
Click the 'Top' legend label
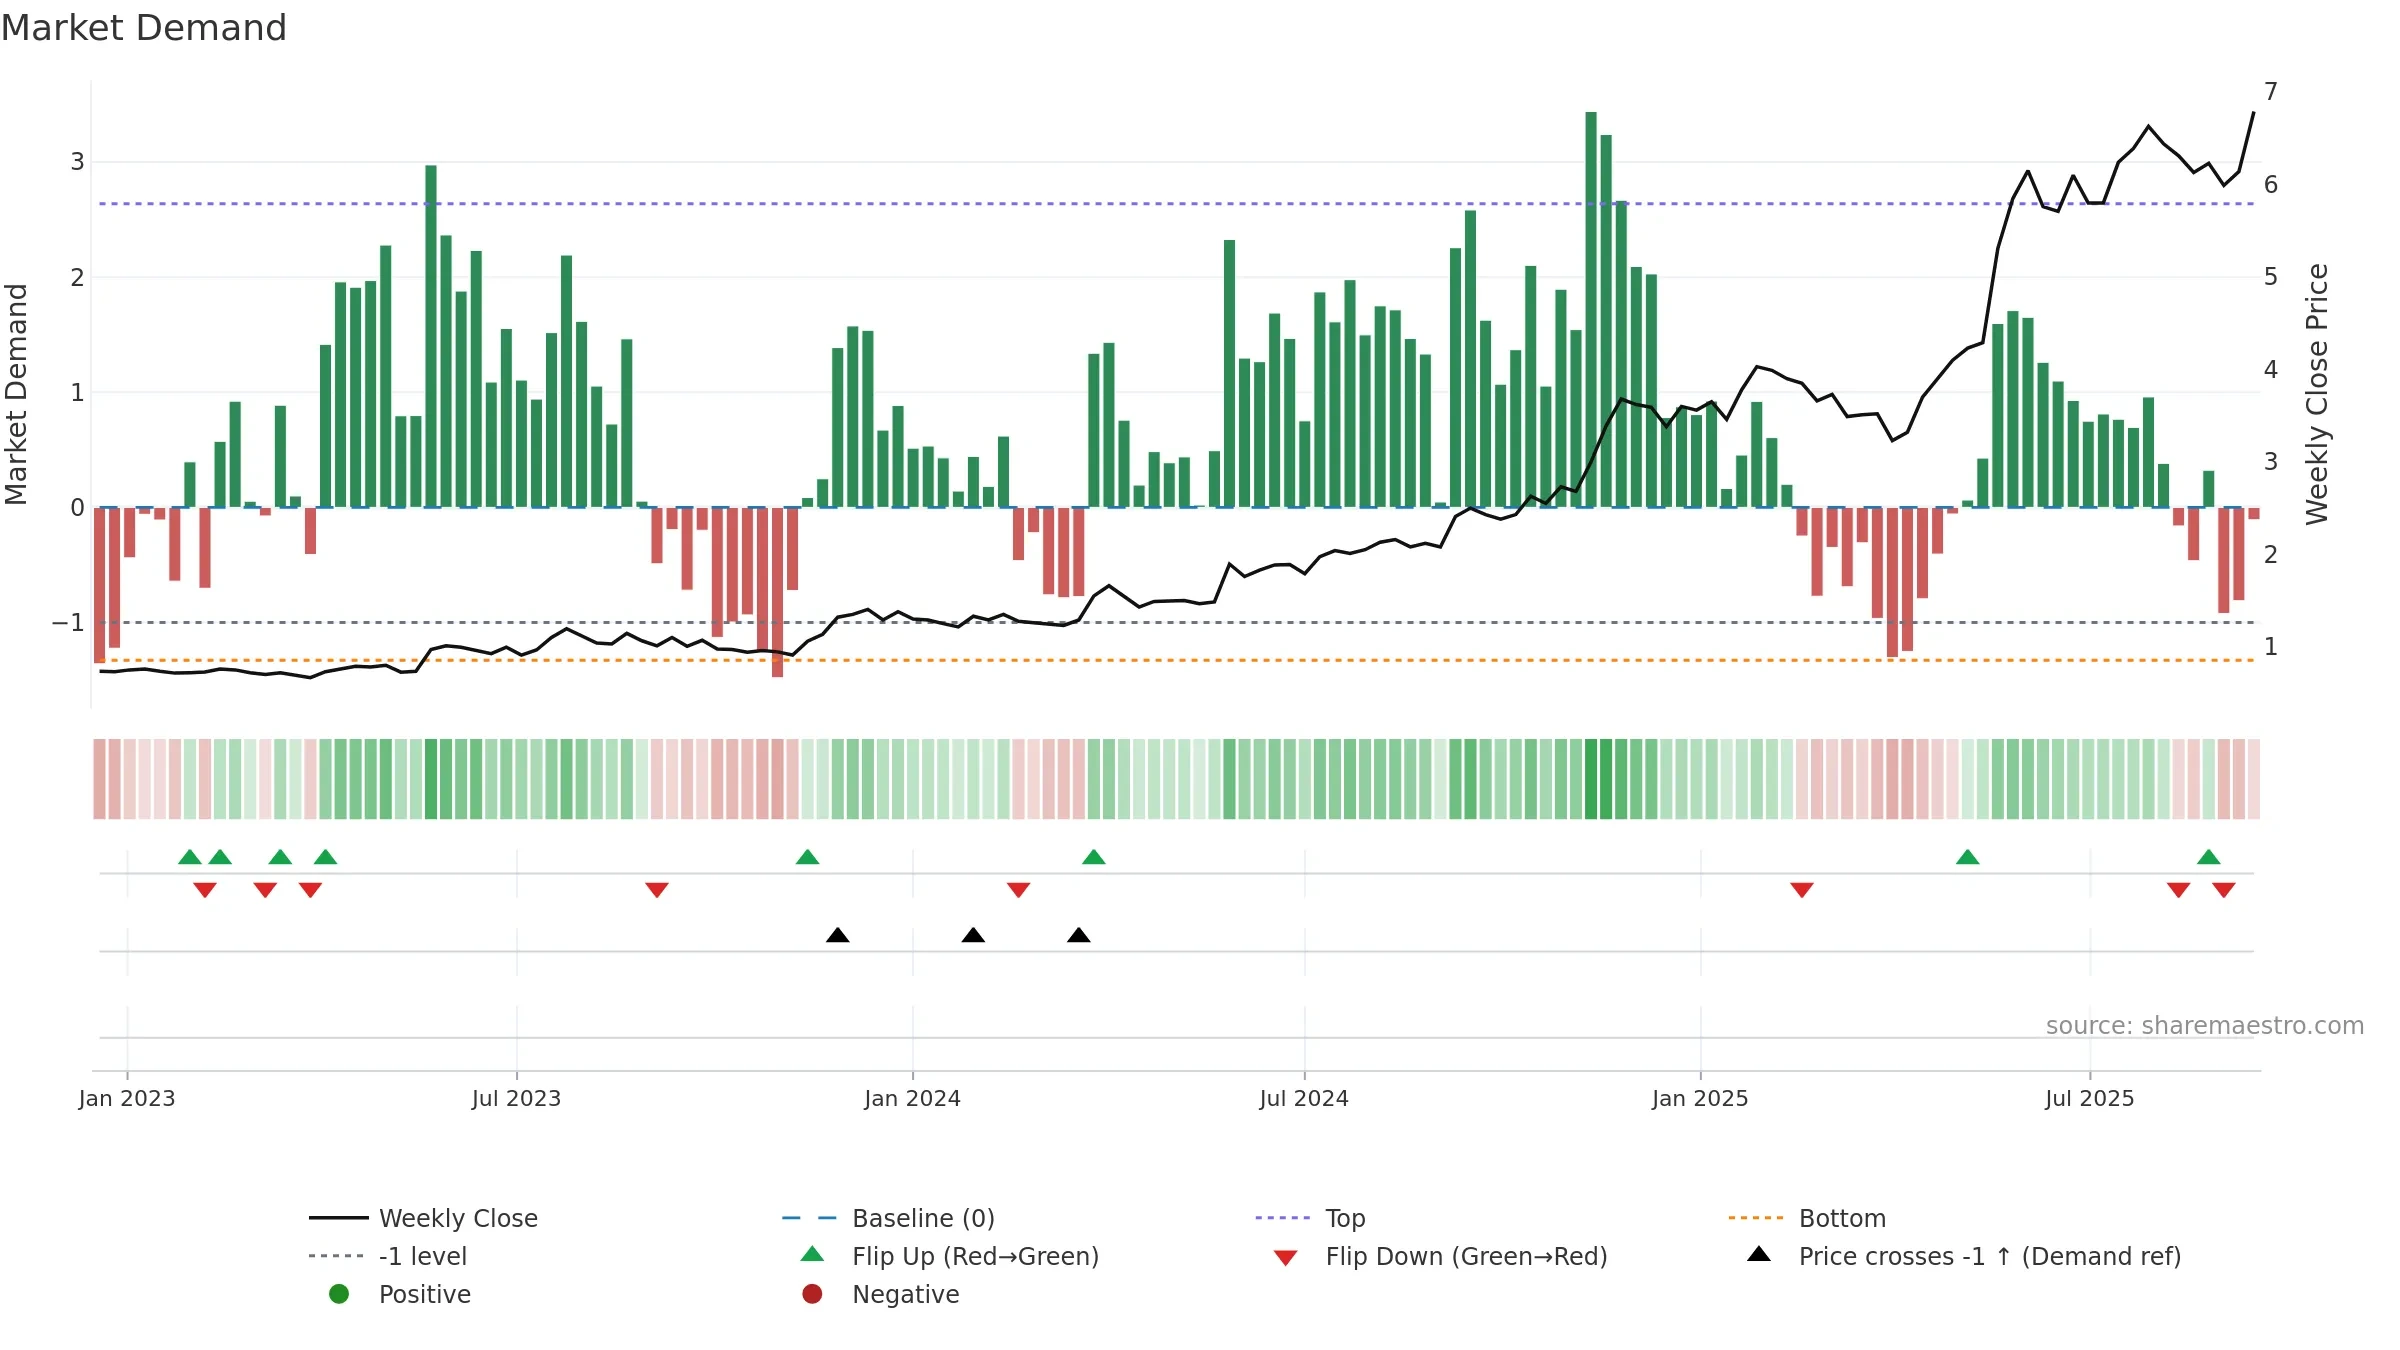(x=1345, y=1219)
